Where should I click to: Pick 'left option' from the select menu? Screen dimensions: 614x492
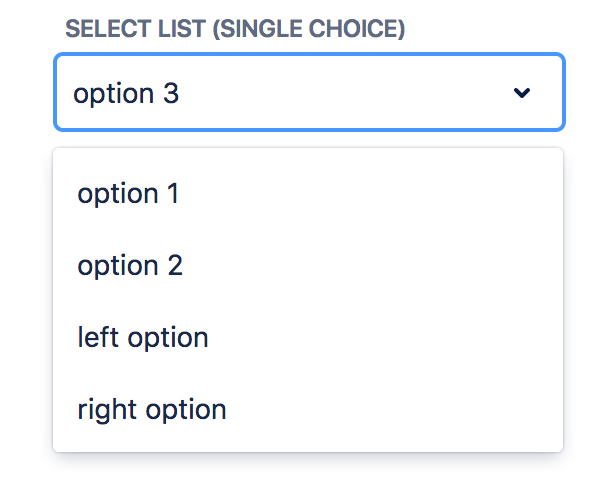pos(142,338)
